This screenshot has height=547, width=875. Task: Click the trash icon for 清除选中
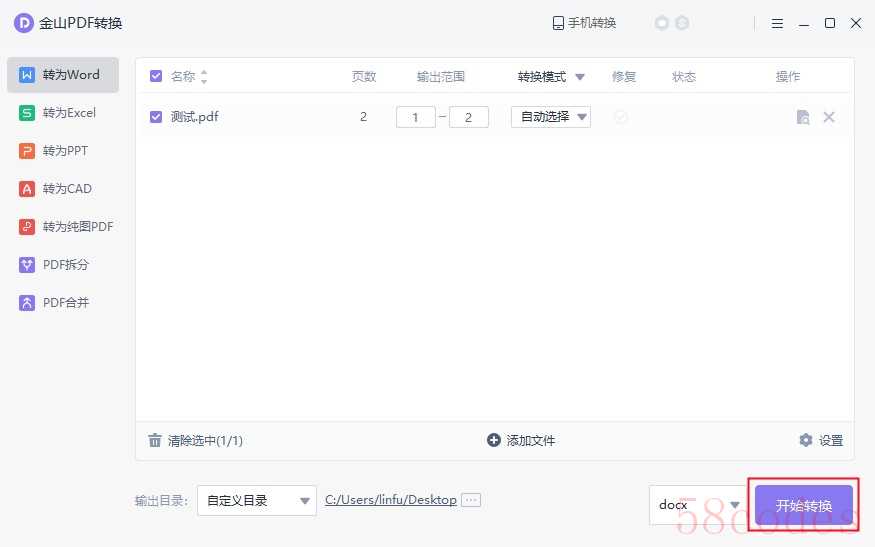click(155, 440)
